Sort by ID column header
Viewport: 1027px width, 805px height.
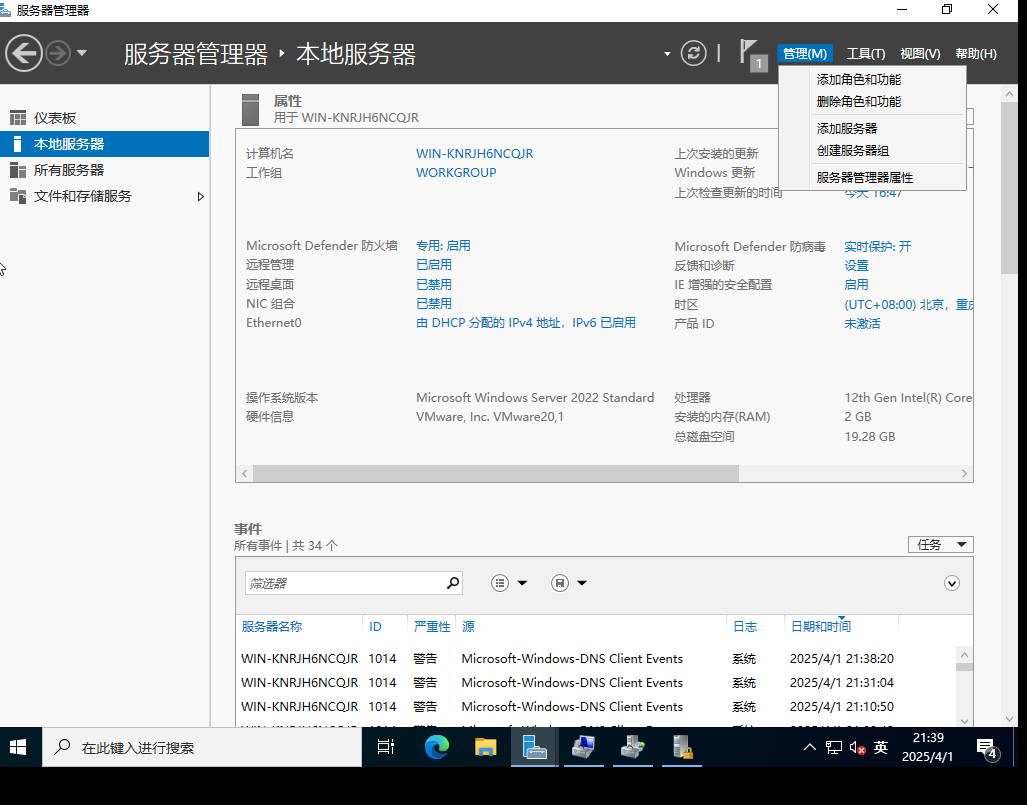[375, 626]
